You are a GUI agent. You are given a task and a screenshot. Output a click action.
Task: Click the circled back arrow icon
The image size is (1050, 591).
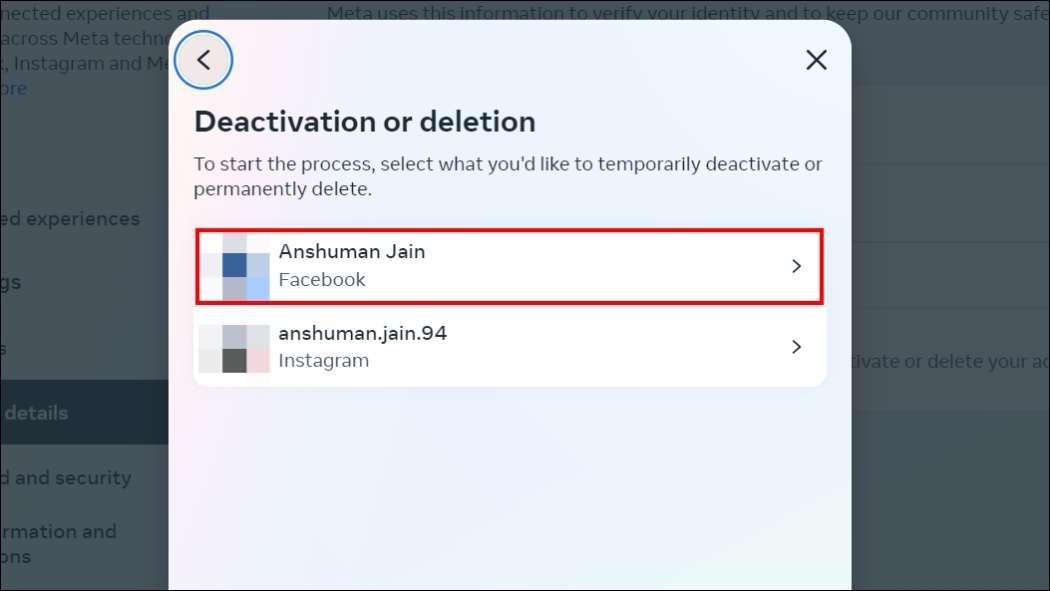(x=203, y=60)
